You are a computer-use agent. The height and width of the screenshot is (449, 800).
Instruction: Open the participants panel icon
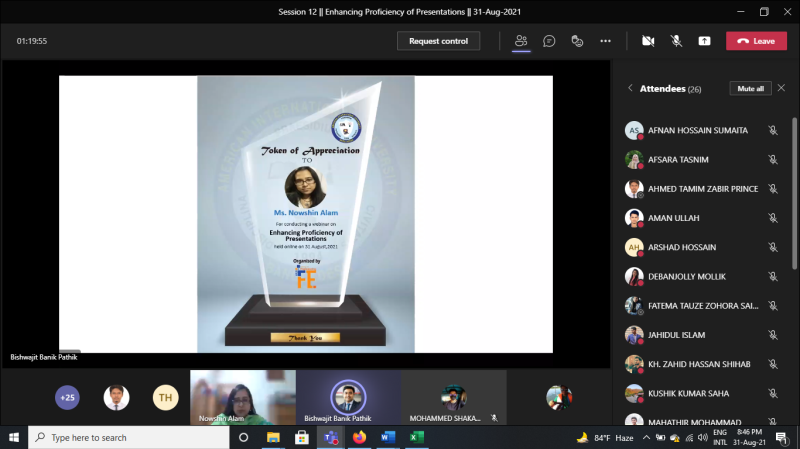tap(521, 41)
